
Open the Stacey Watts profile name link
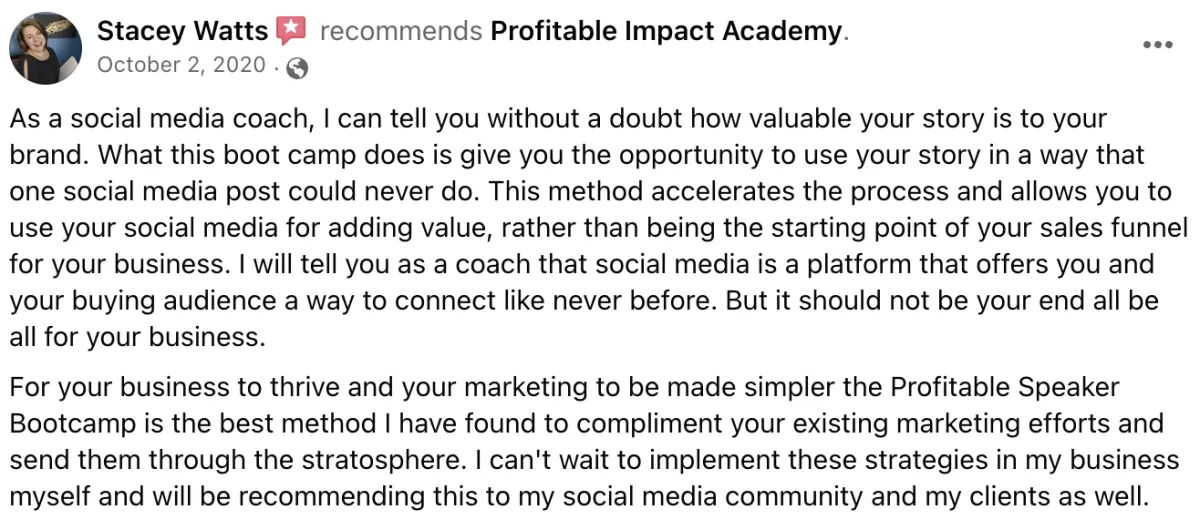point(182,31)
